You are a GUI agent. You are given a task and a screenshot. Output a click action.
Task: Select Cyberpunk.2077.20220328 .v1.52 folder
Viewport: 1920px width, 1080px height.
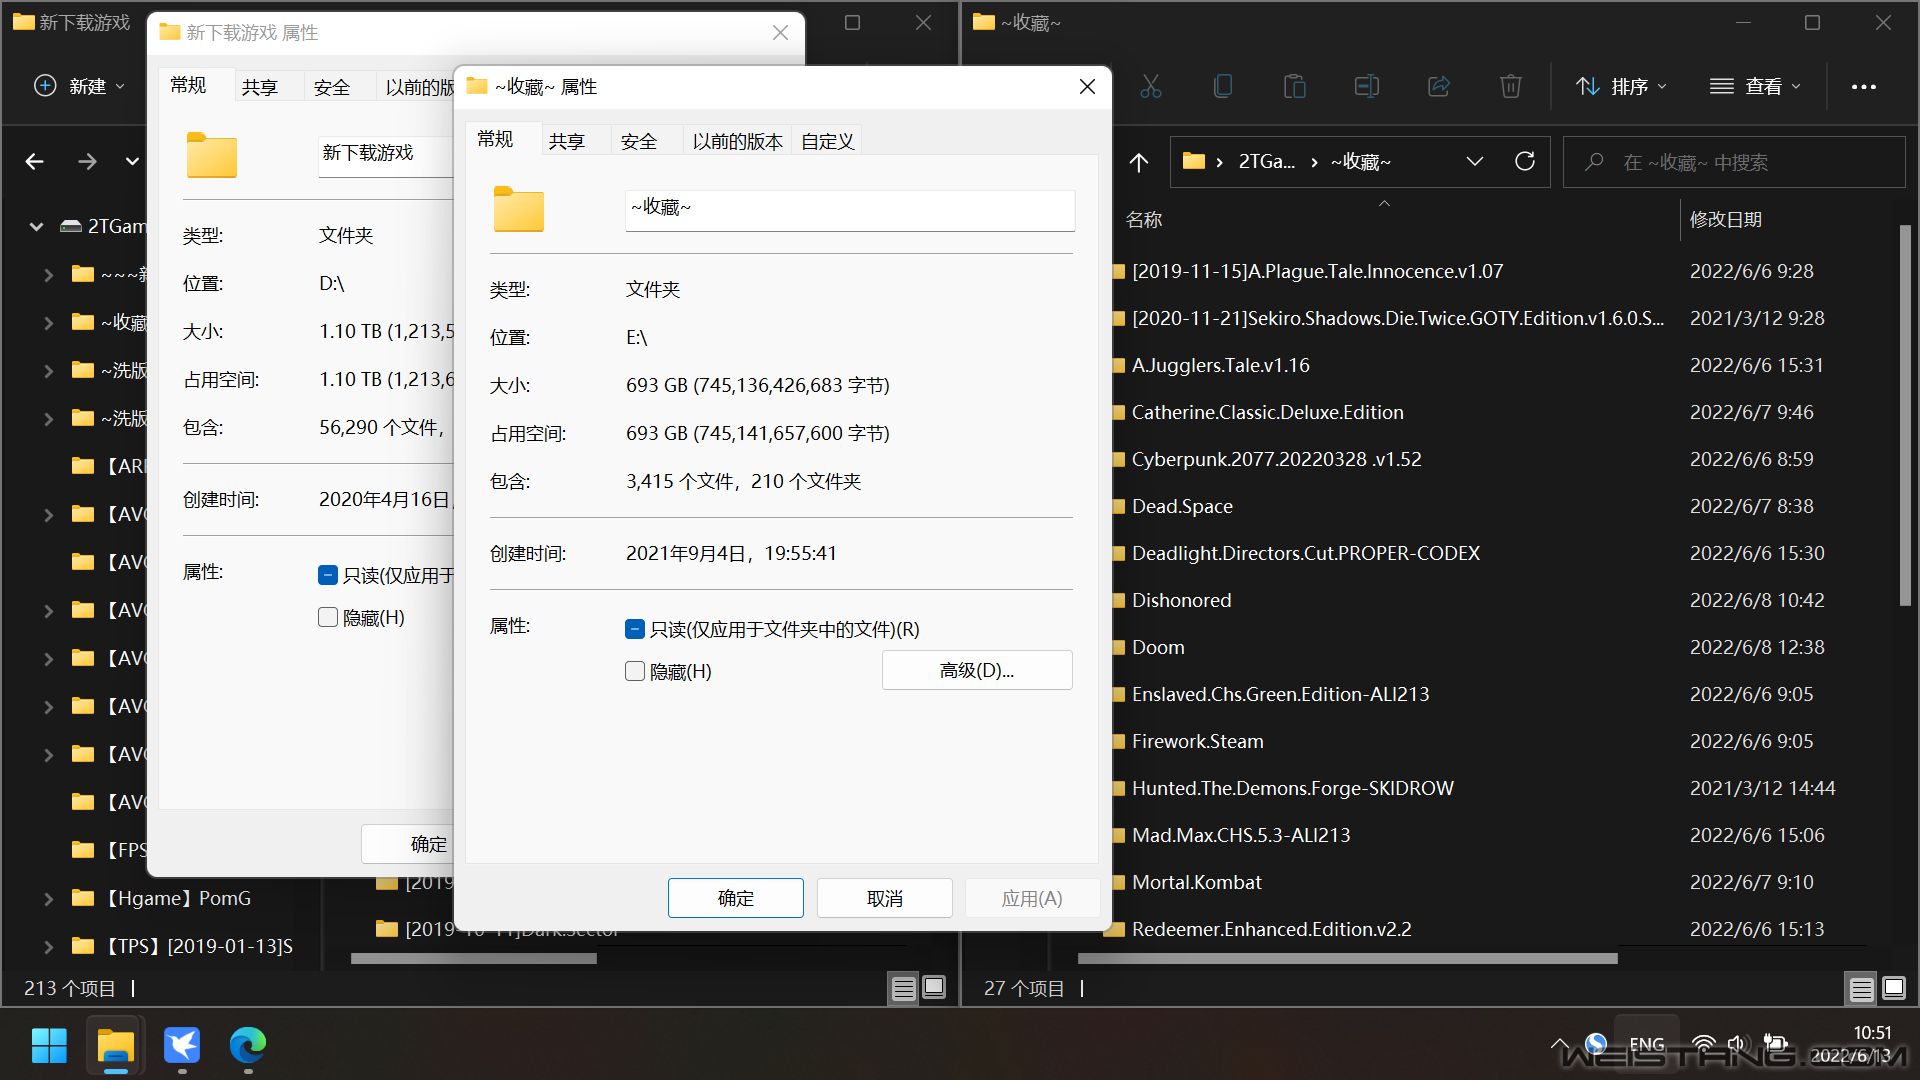[x=1276, y=459]
